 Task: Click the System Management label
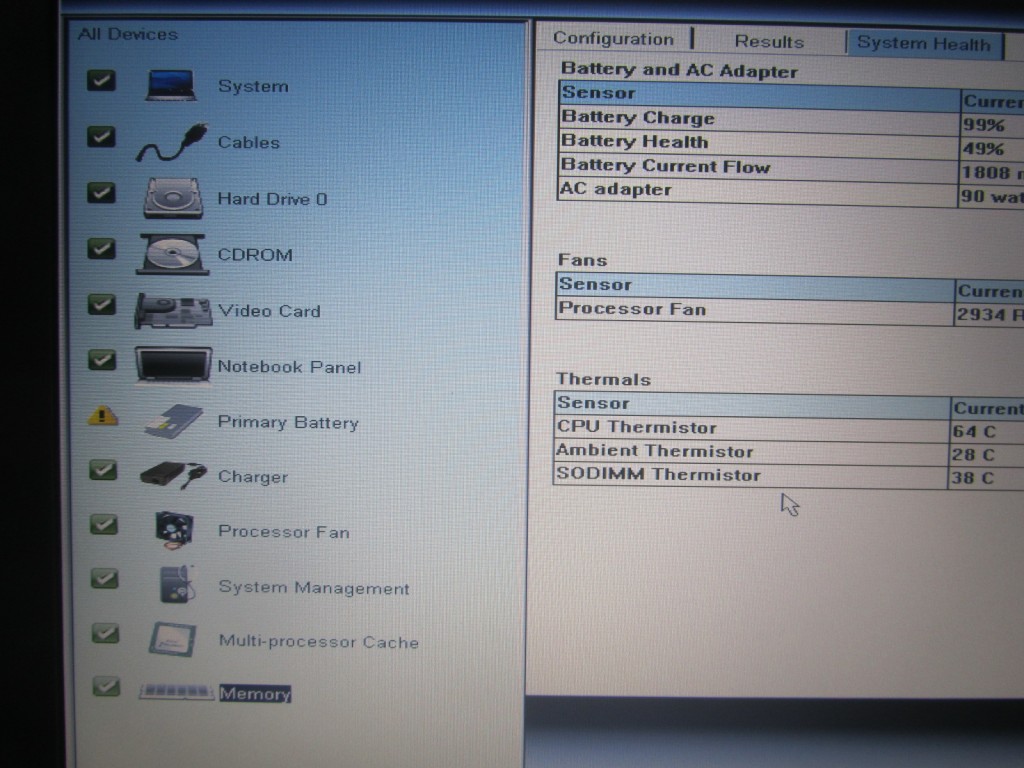pos(313,588)
